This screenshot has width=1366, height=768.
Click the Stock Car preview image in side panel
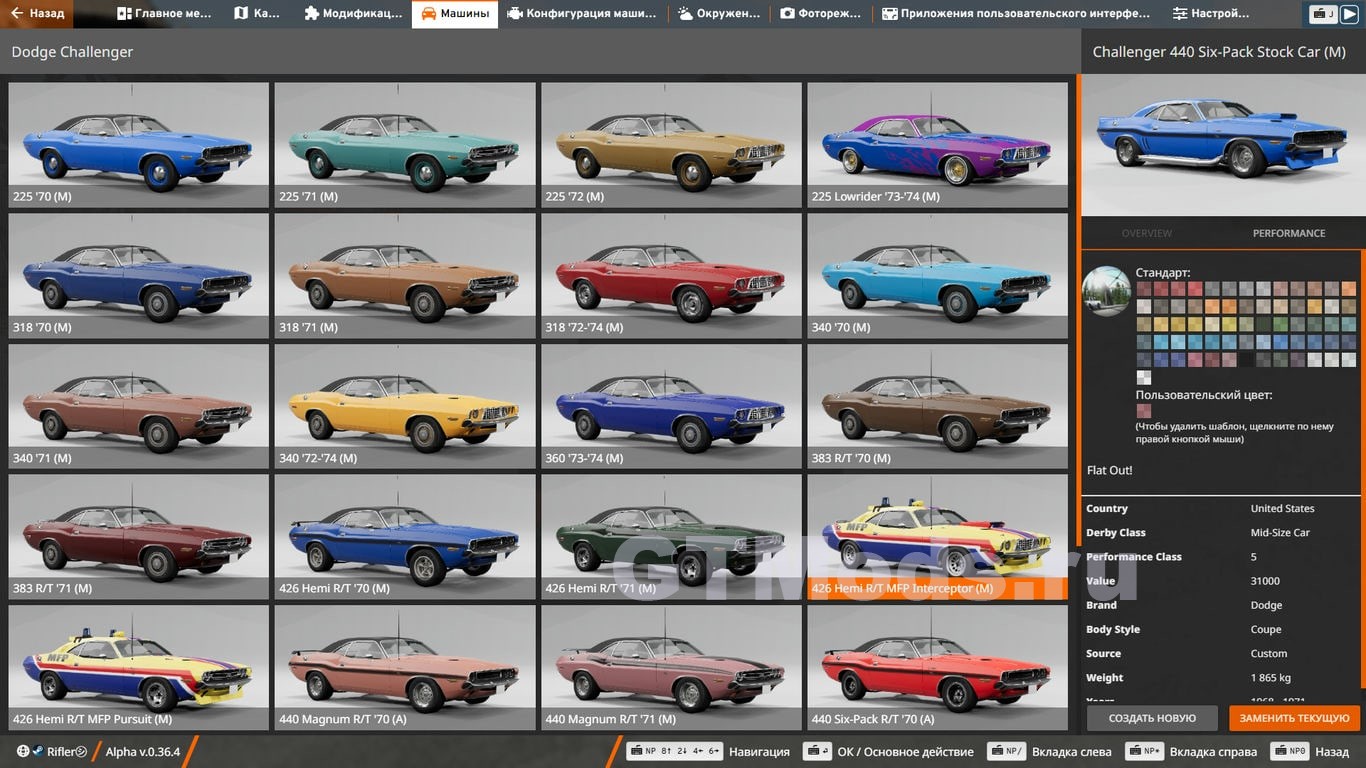click(x=1224, y=145)
